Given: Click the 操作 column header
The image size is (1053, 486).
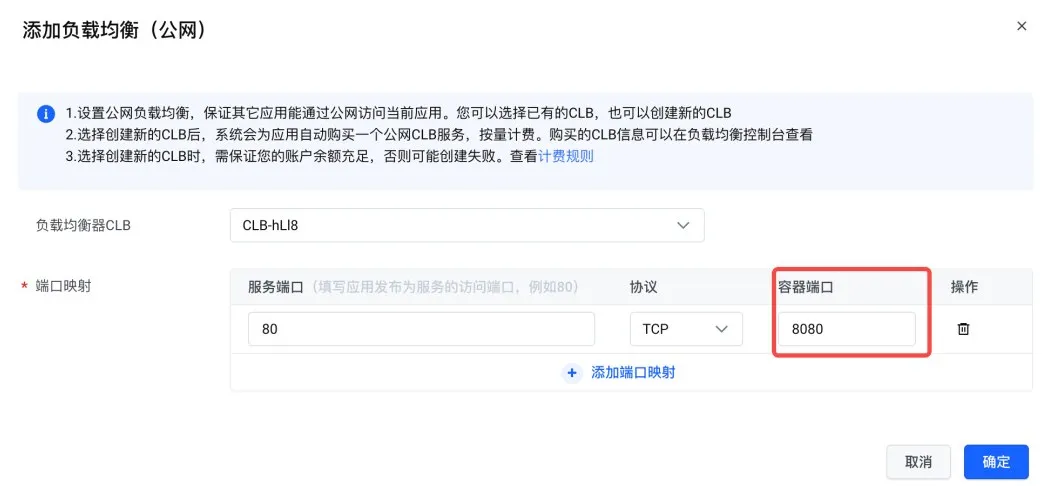Looking at the screenshot, I should pos(964,286).
